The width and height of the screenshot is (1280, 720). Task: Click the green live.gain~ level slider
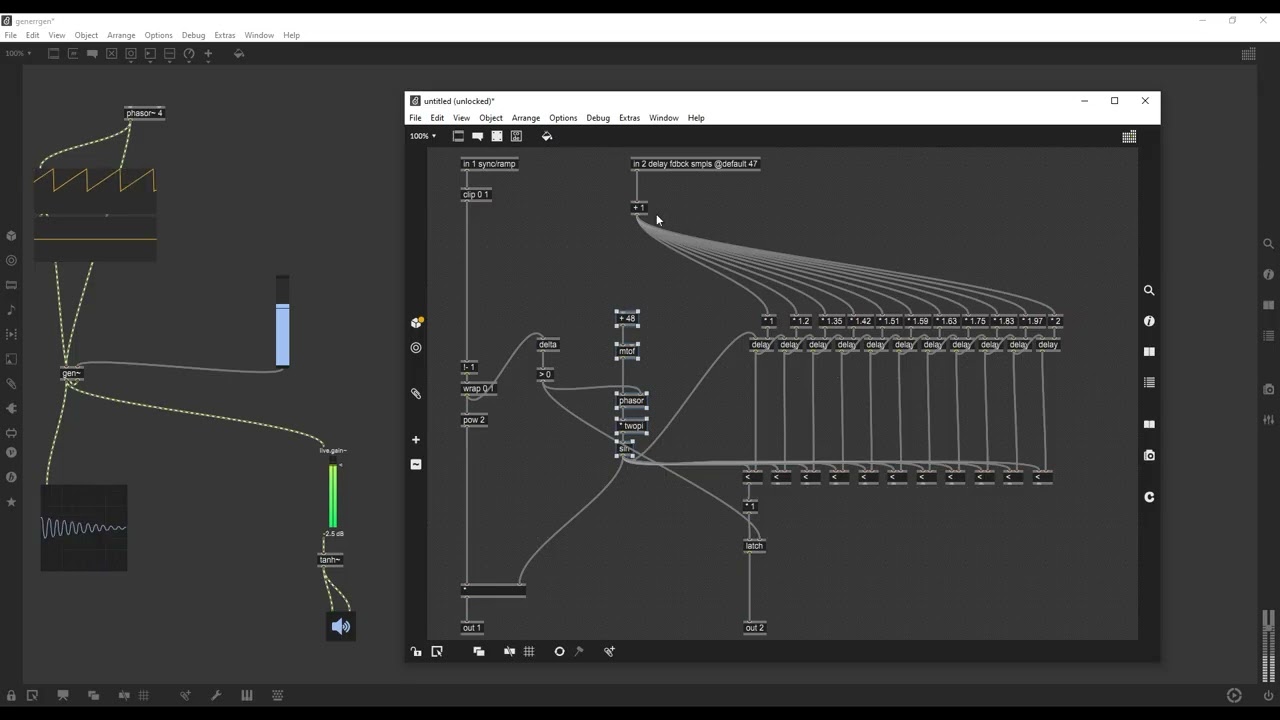[x=333, y=495]
